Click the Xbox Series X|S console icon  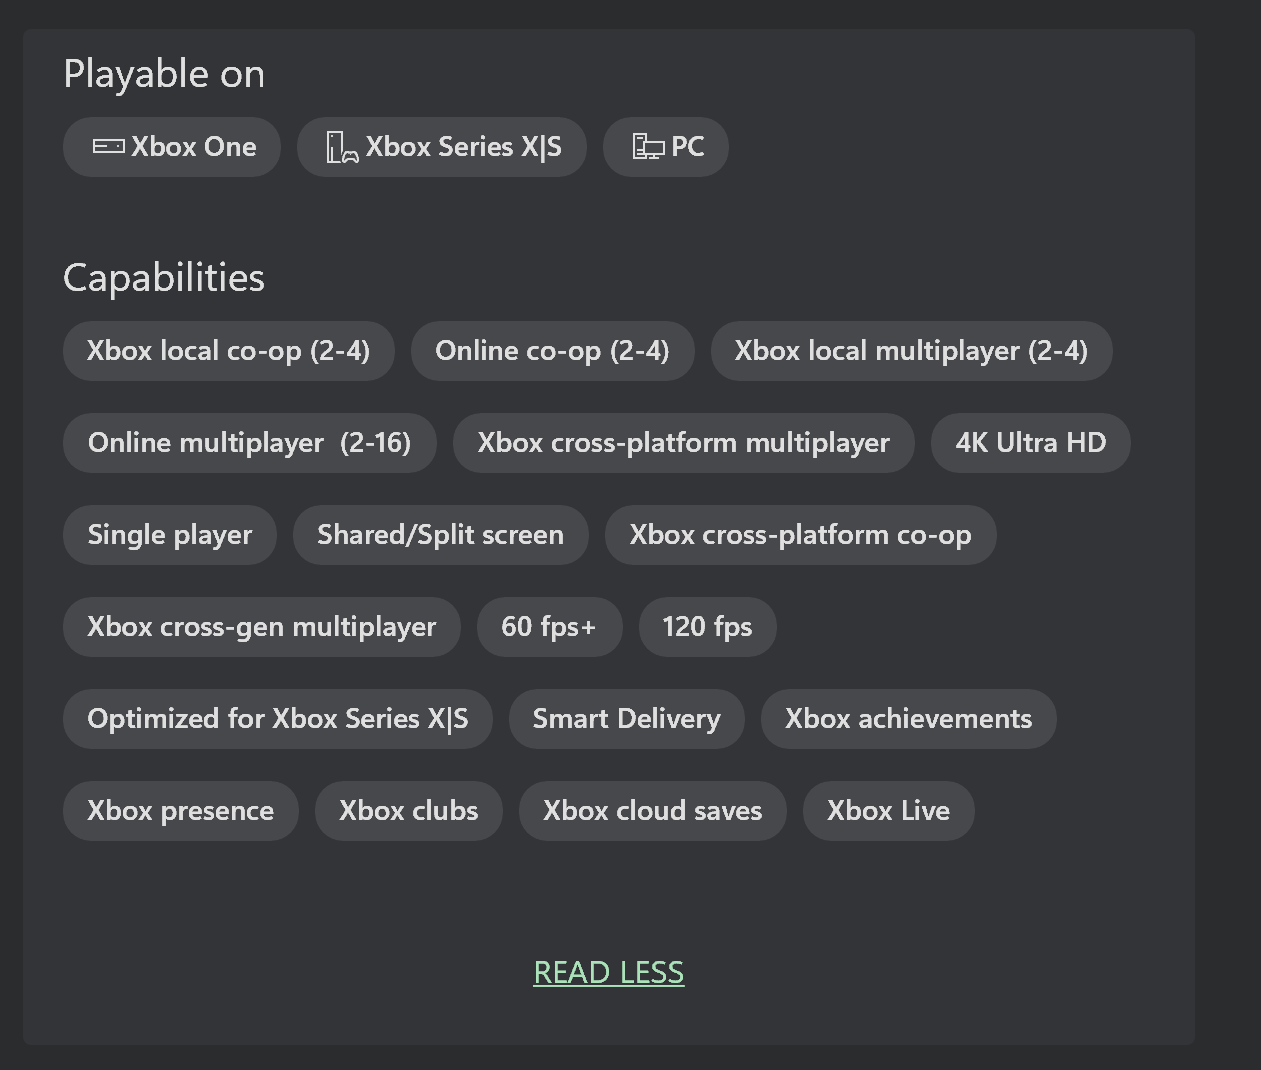coord(342,148)
